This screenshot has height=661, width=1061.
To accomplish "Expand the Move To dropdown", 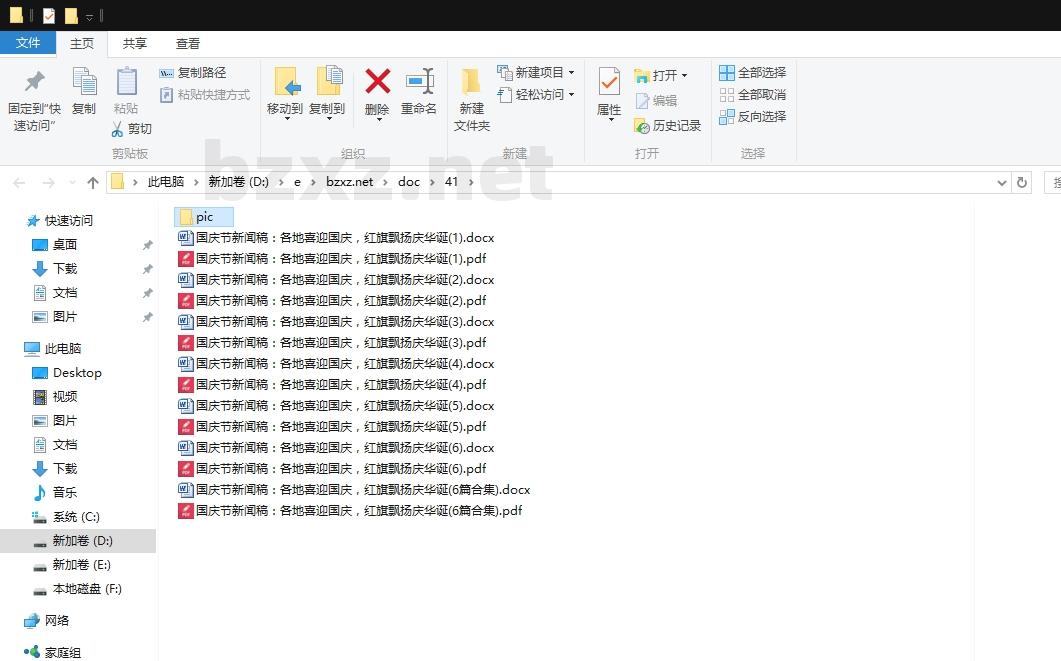I will pos(285,118).
